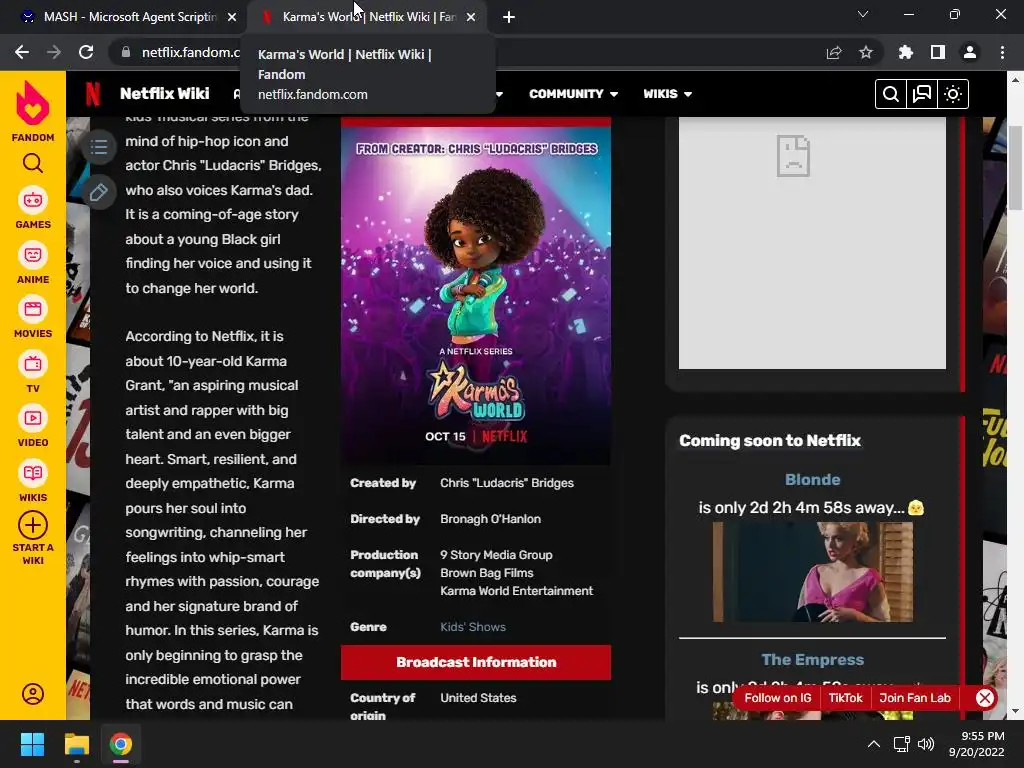Viewport: 1024px width, 768px height.
Task: Open the Movies section in sidebar
Action: pos(33,318)
